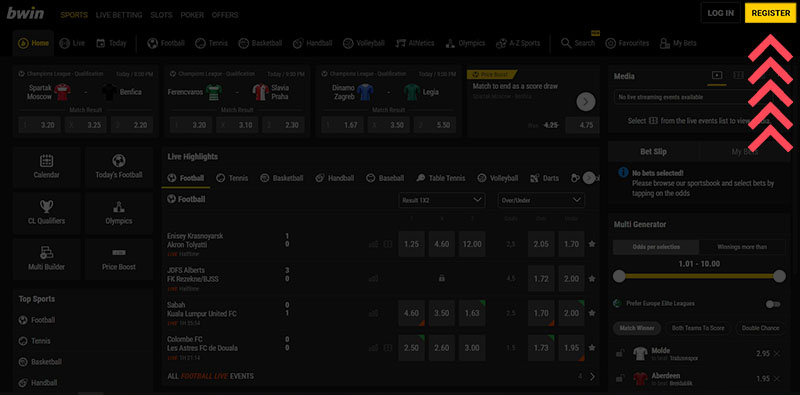
Task: Open Tennis in Top Sports list
Action: [x=35, y=341]
